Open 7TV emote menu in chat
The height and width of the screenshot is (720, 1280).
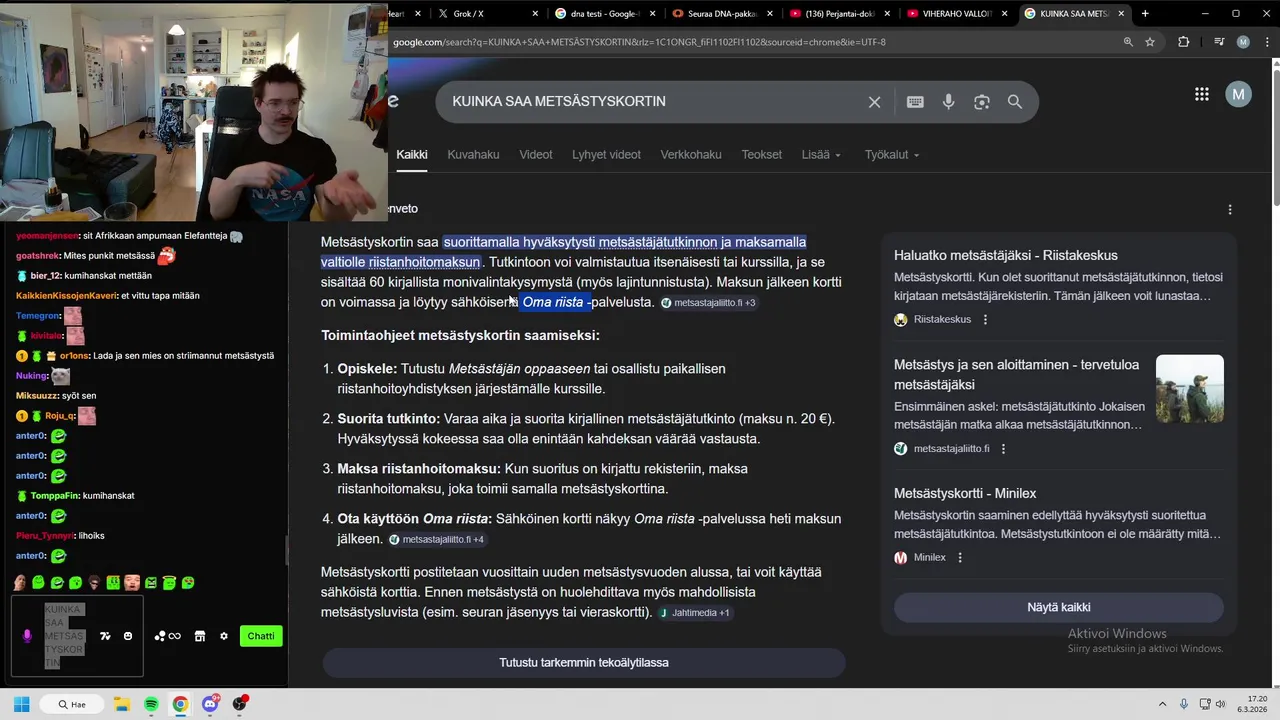[x=105, y=636]
